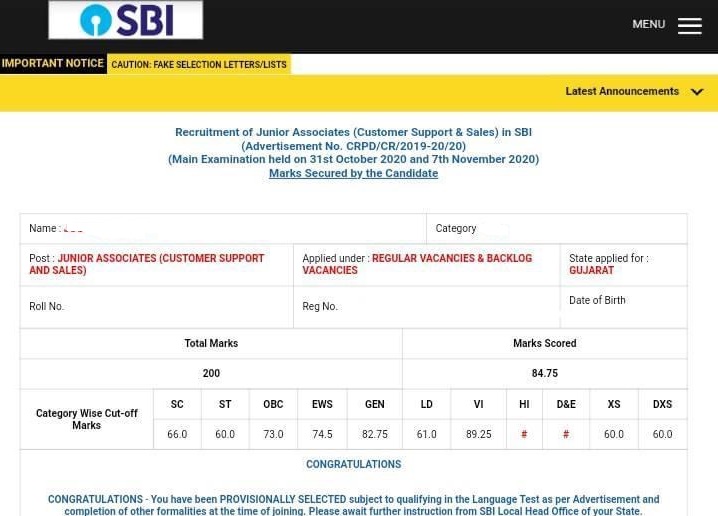Select GEN cut-off value 82.75
The height and width of the screenshot is (516, 718).
point(375,434)
